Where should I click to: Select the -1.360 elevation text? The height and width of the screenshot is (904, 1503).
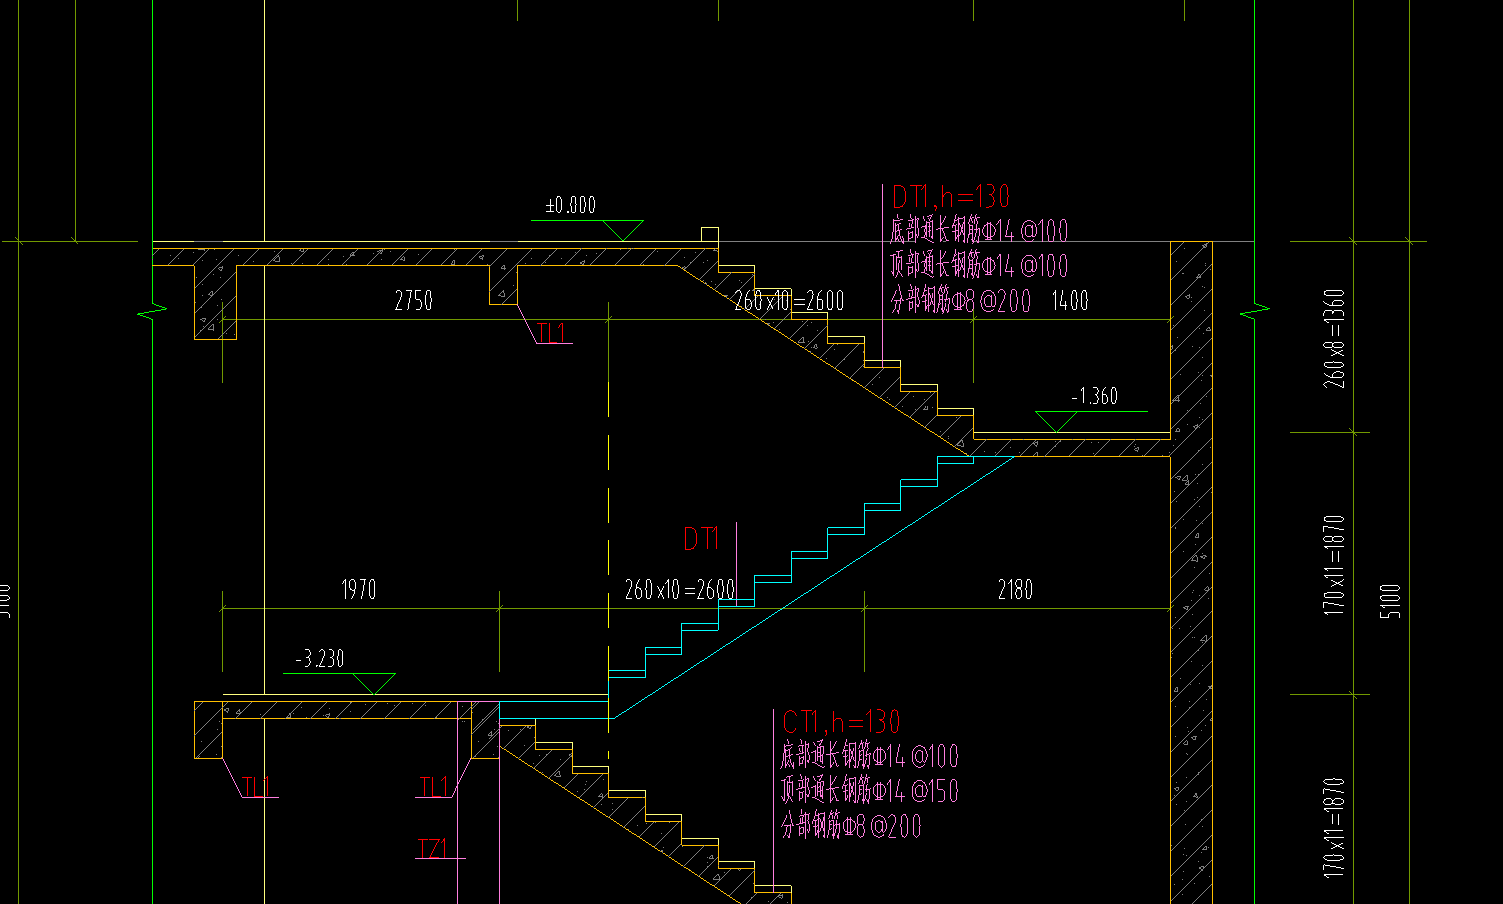(x=1094, y=396)
